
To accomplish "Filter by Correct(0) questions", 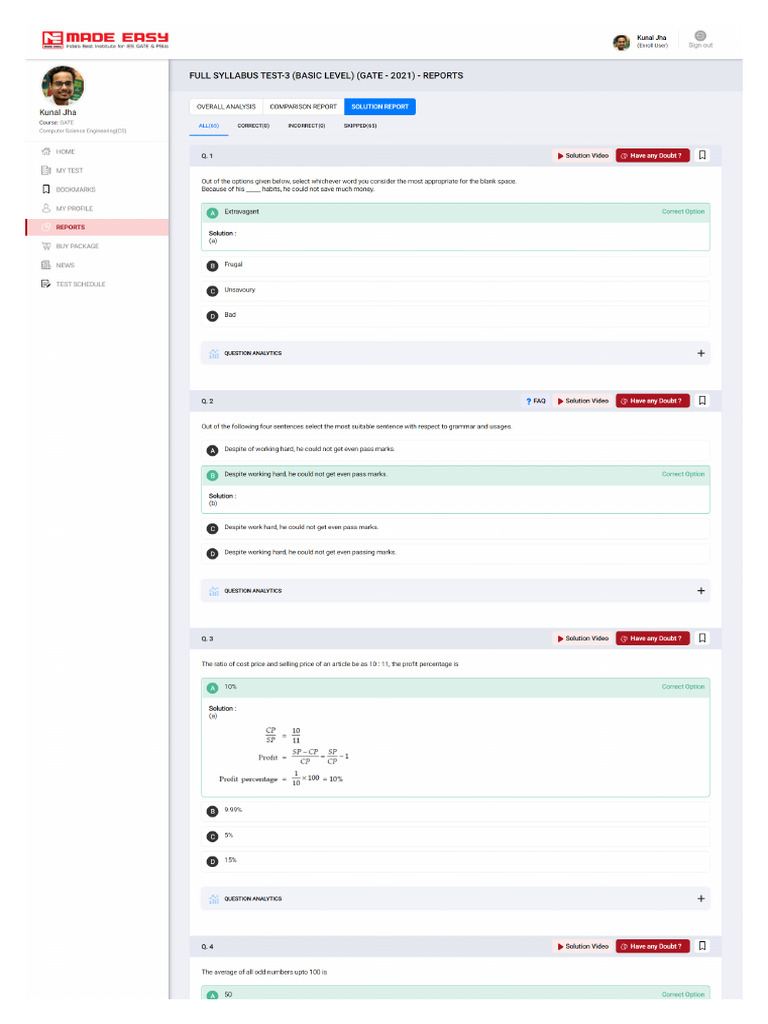I will pyautogui.click(x=253, y=126).
